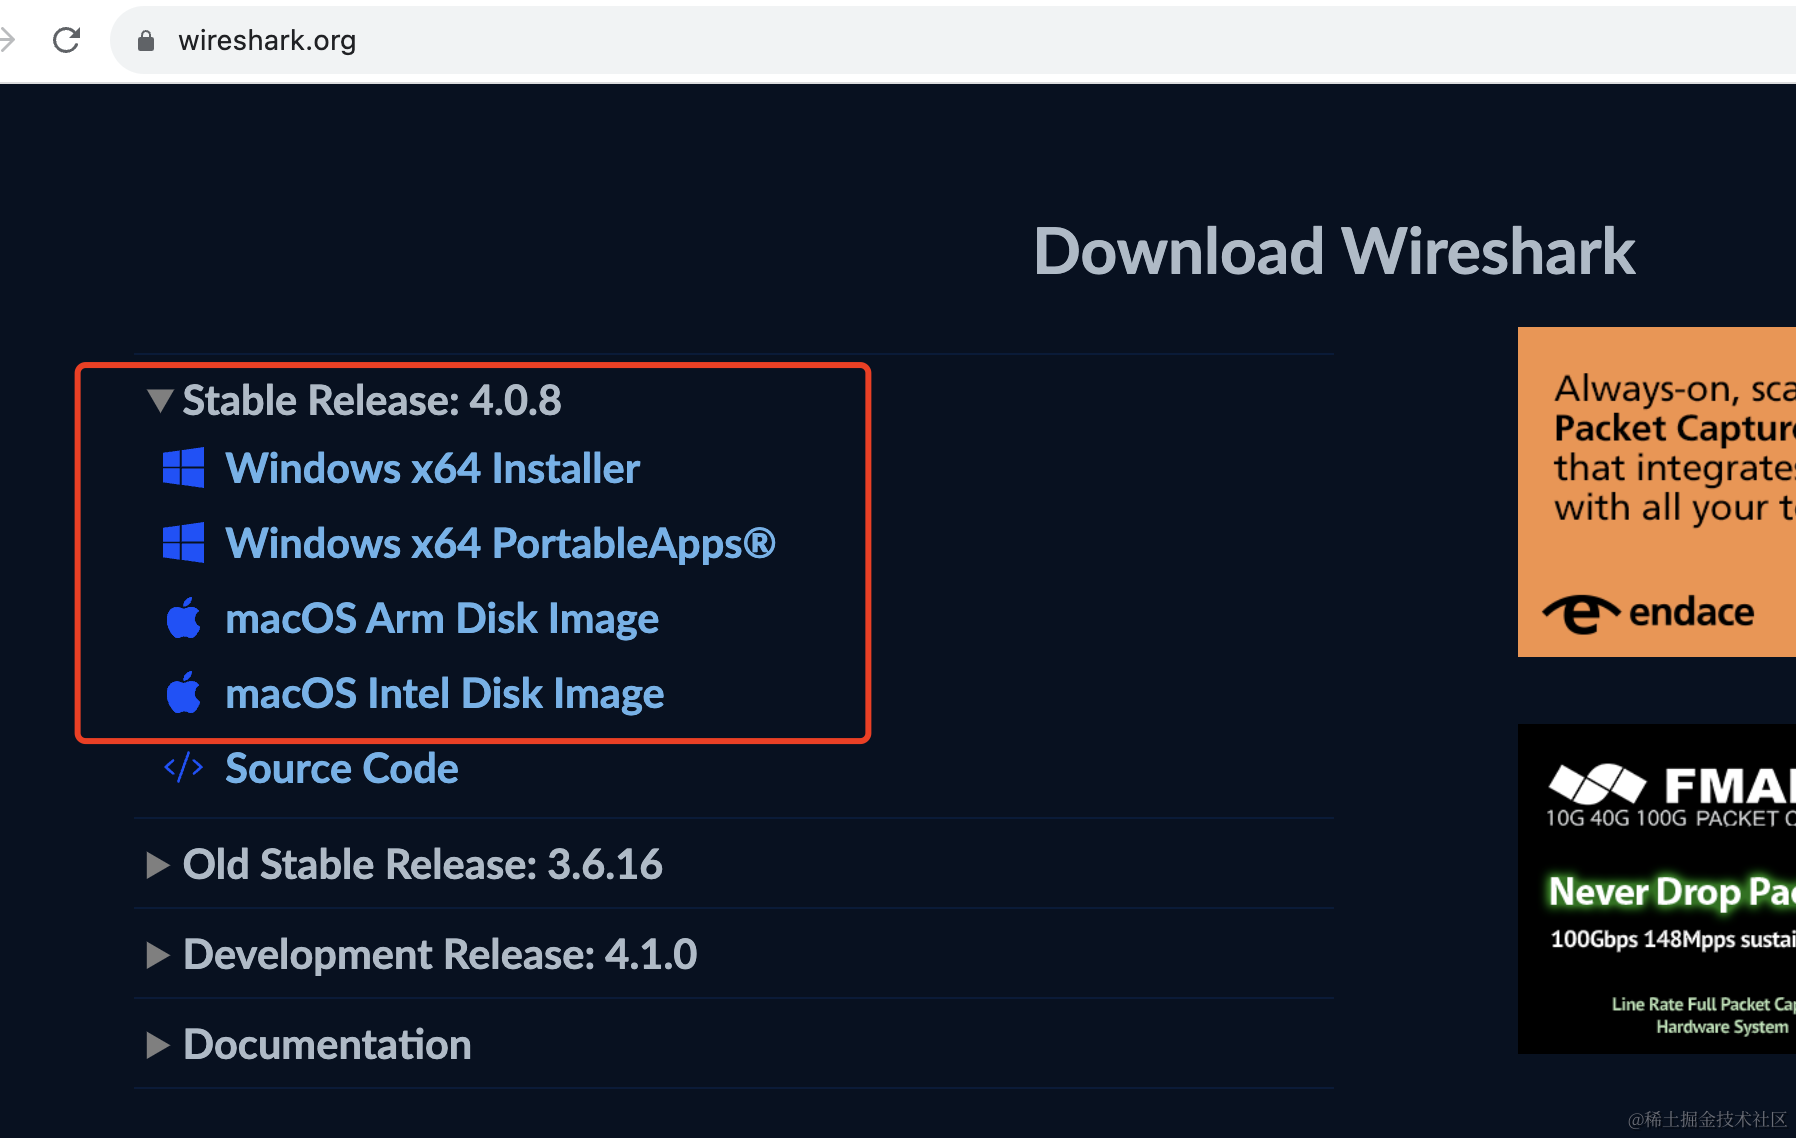1796x1138 pixels.
Task: Click the endace logo in the orange ad
Action: [1648, 612]
